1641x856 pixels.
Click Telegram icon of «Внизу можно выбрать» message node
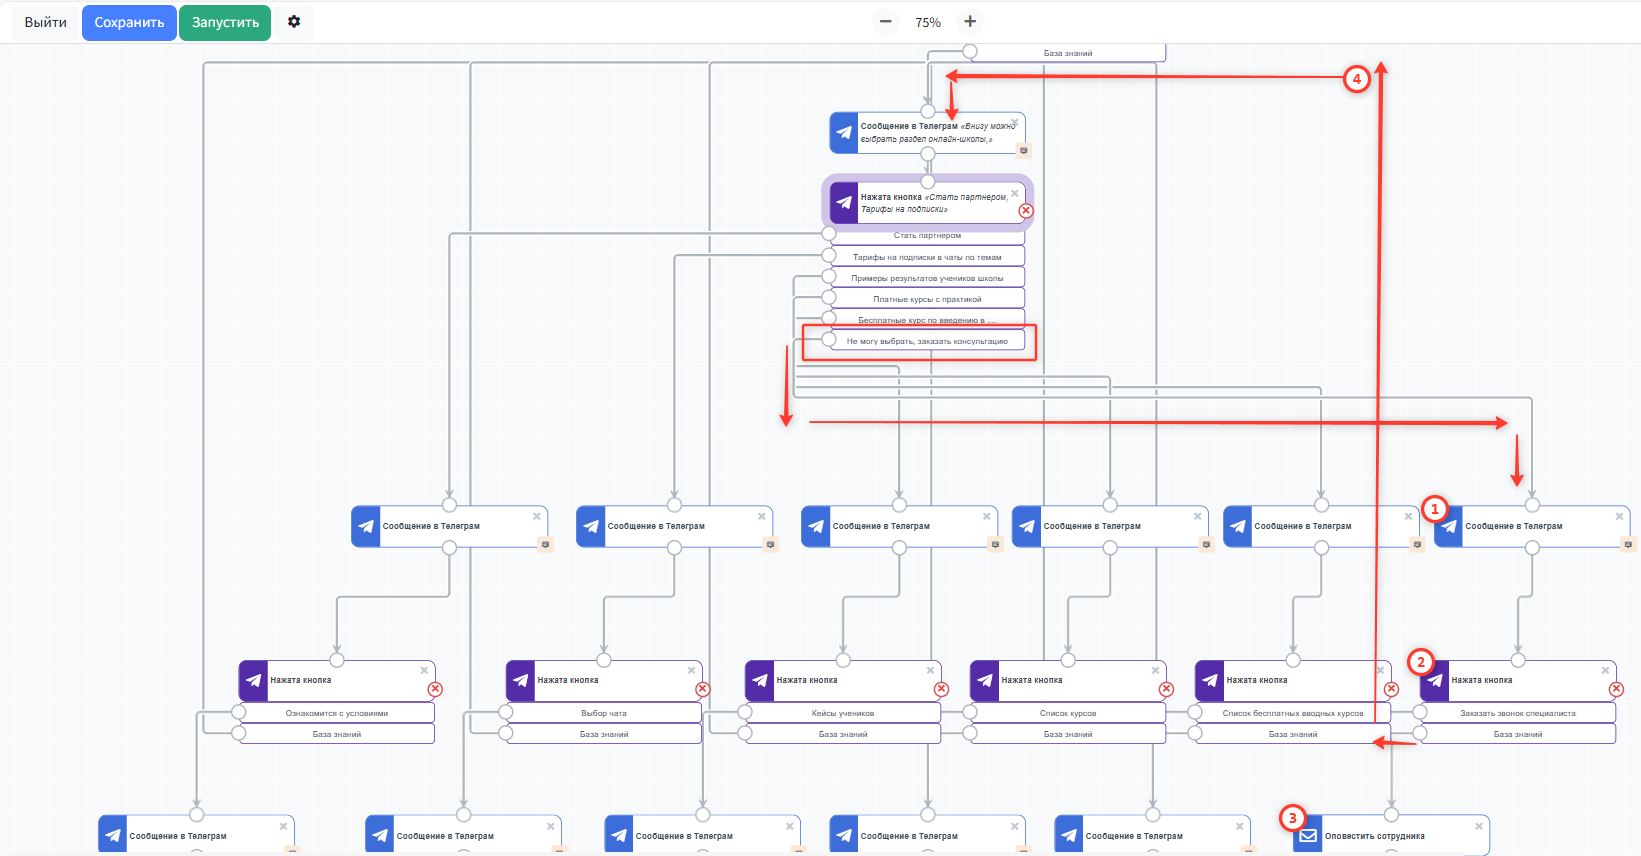(x=844, y=133)
